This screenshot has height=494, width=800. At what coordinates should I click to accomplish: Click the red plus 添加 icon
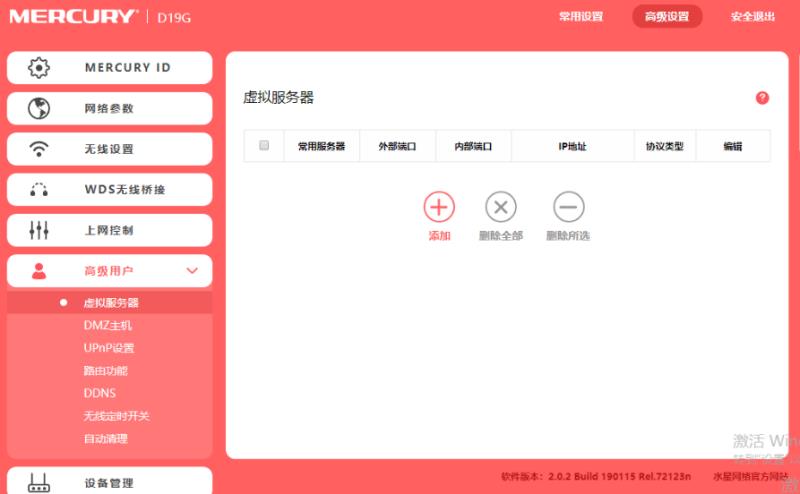(x=439, y=207)
